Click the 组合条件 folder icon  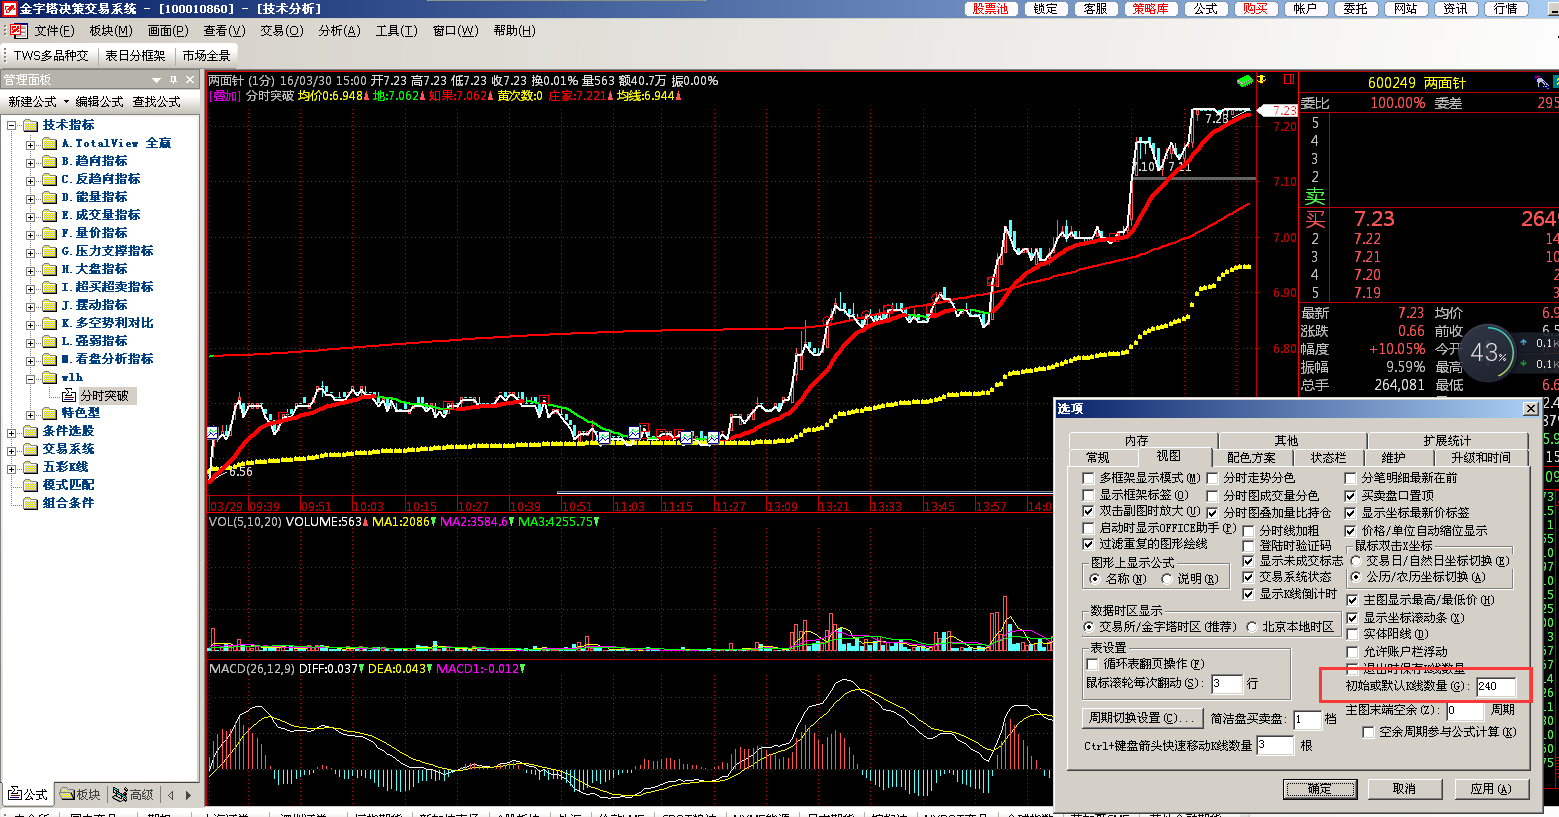(x=31, y=503)
